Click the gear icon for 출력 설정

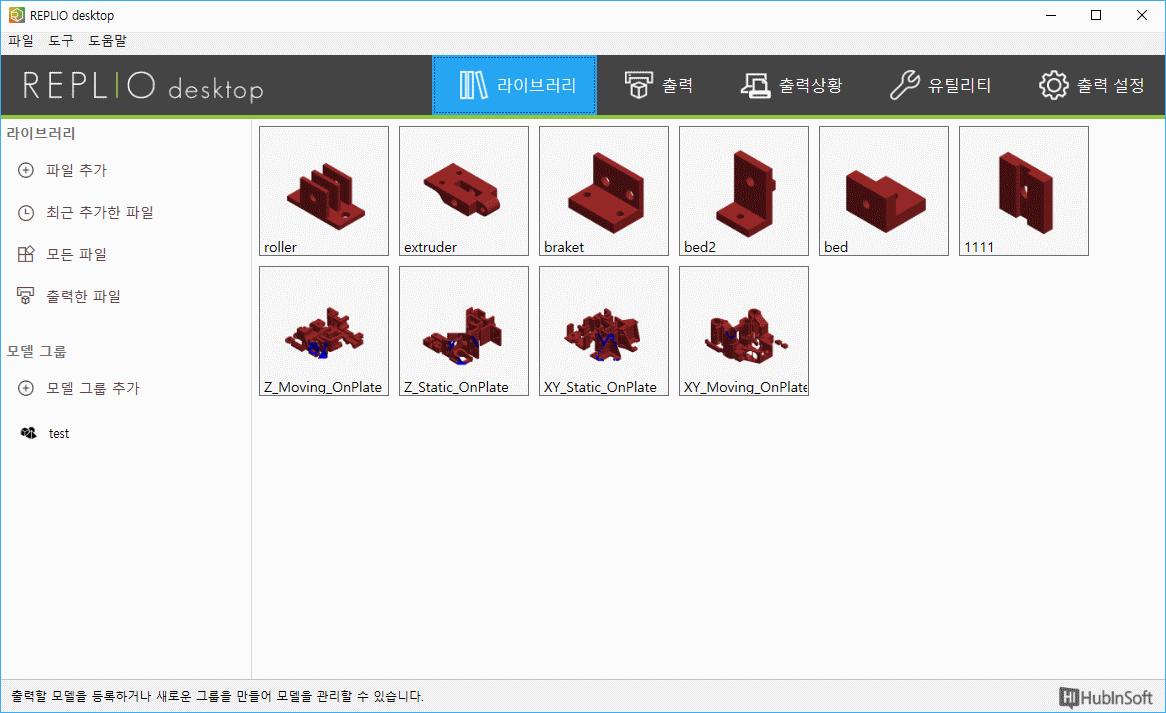tap(1053, 86)
